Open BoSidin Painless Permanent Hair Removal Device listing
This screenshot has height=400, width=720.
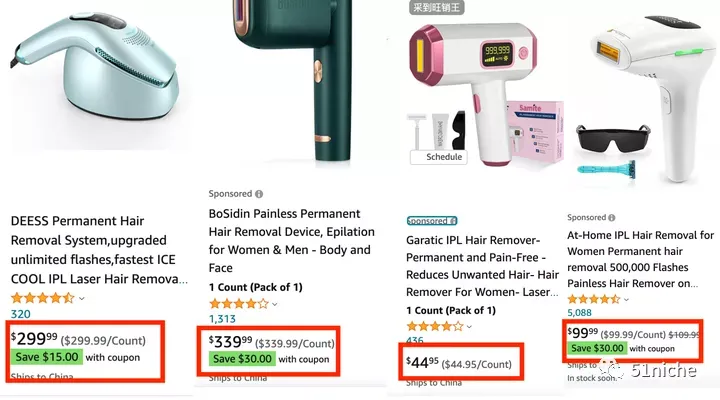(292, 241)
